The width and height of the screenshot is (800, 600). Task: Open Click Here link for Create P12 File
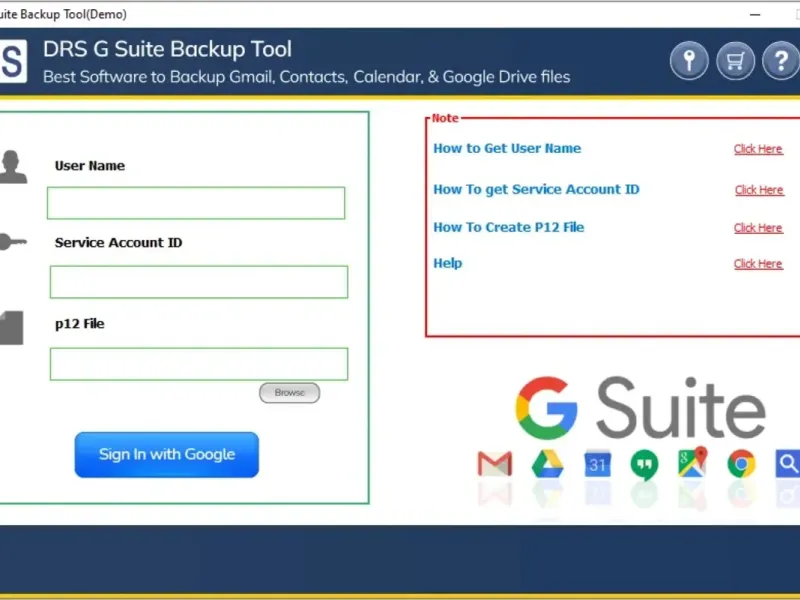point(758,228)
